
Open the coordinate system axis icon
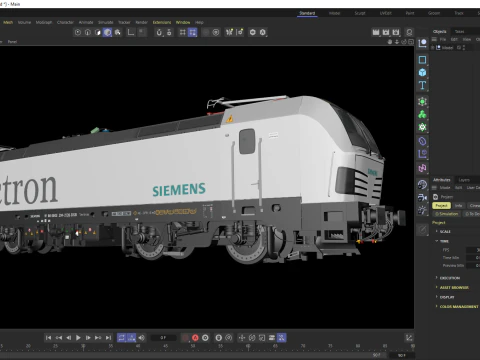pos(131,32)
